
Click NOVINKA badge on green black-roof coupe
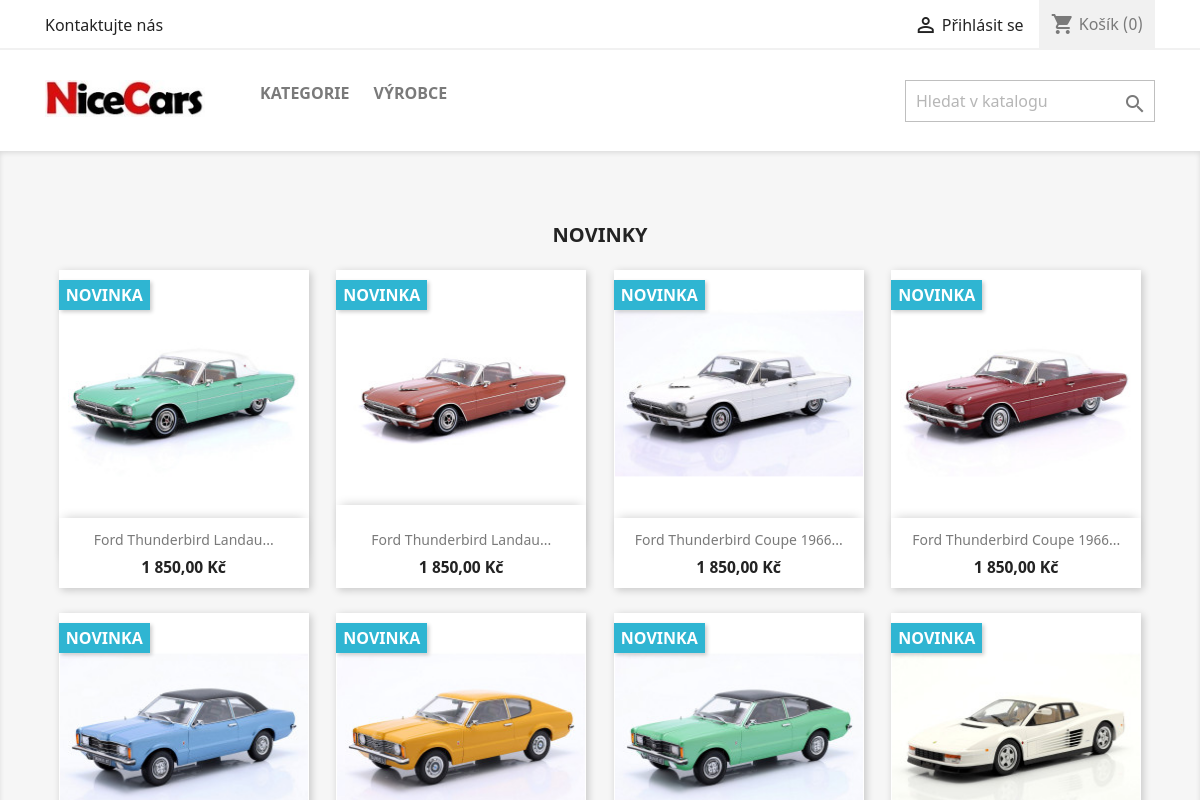pos(659,638)
